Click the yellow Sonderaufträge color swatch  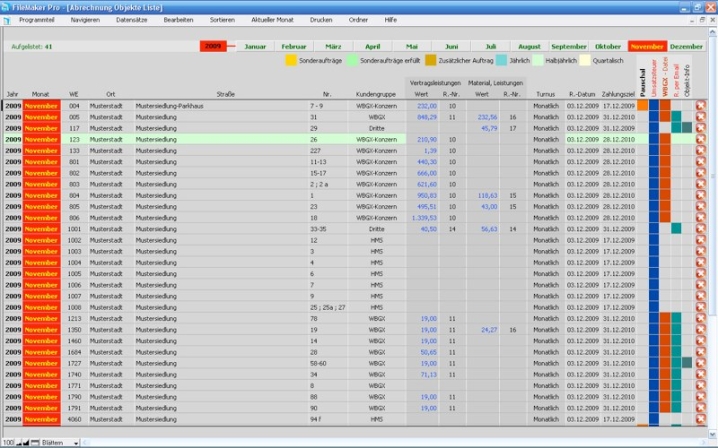[291, 61]
